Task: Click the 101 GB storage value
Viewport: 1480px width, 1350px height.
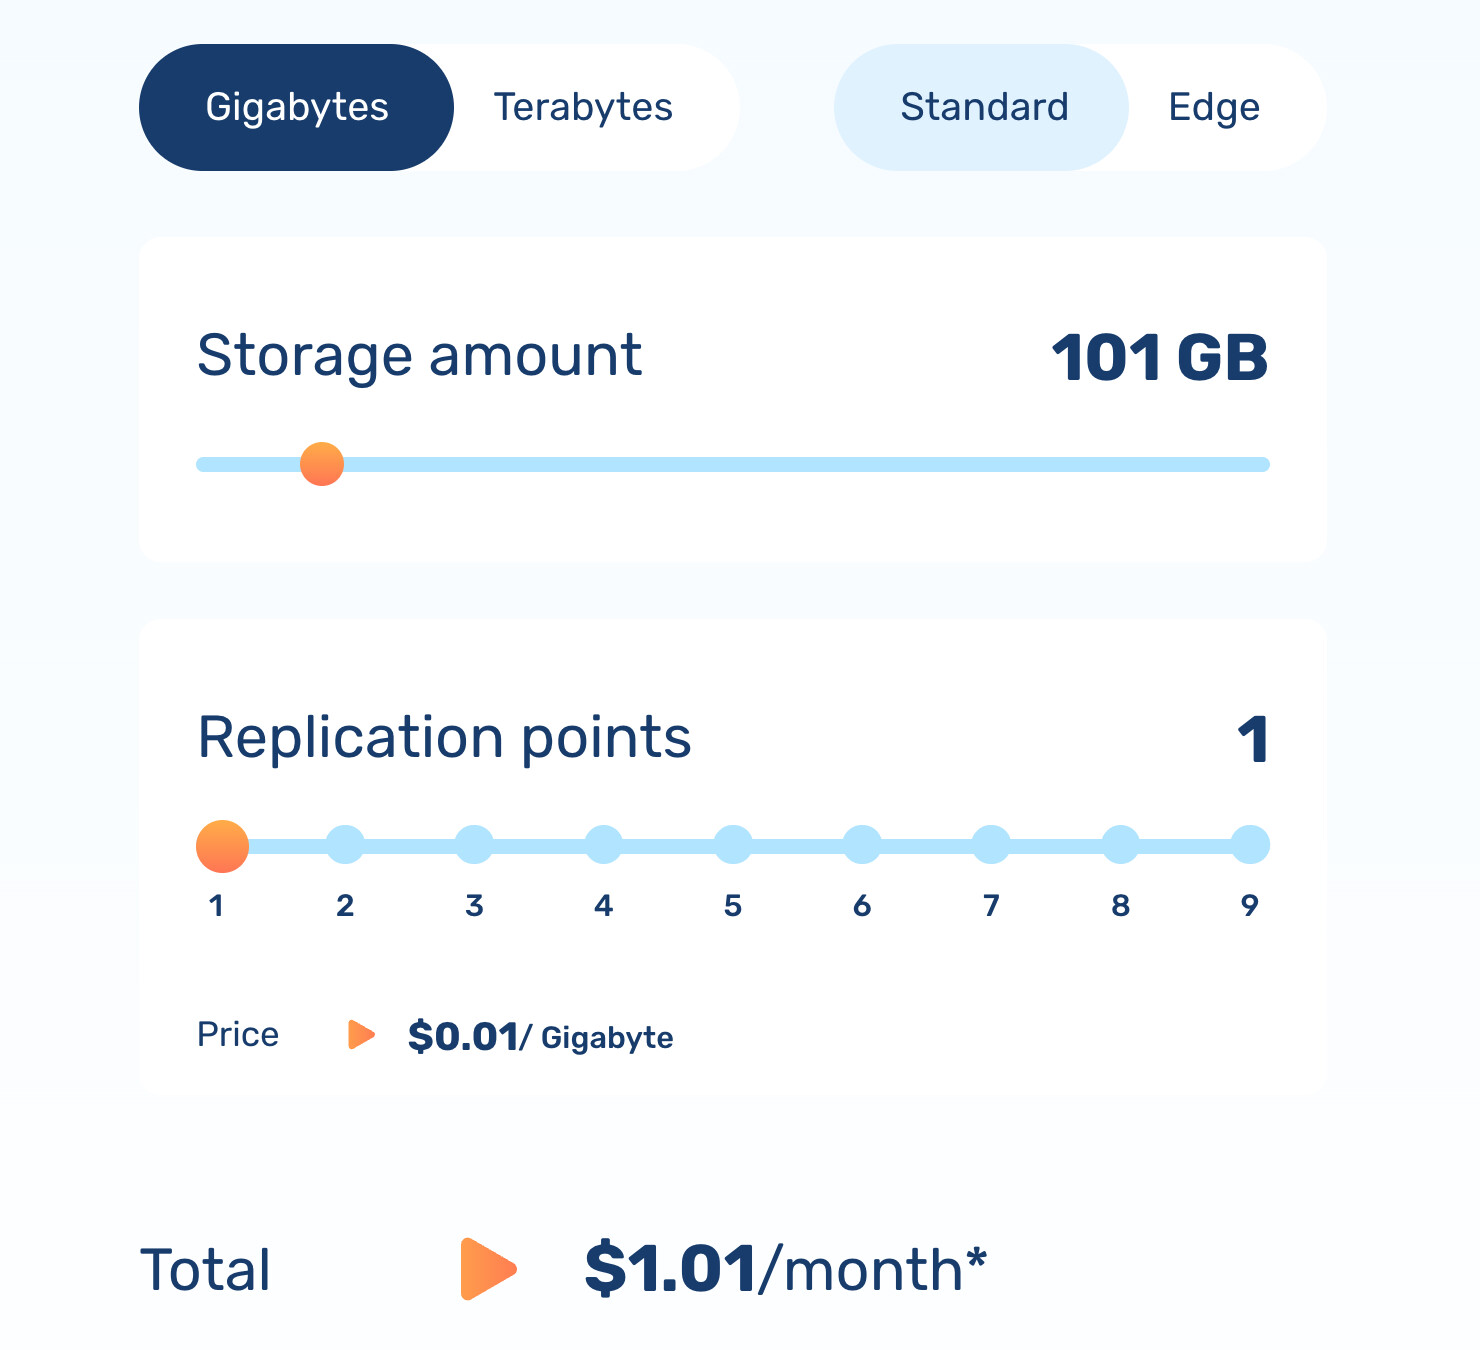Action: (1159, 358)
